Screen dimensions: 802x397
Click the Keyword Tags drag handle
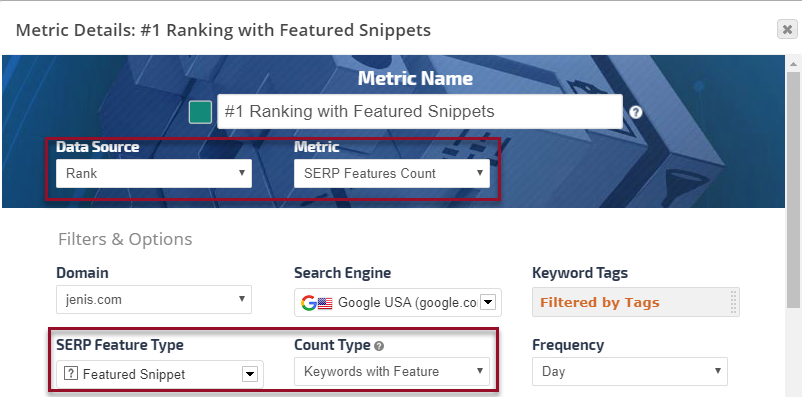click(733, 302)
